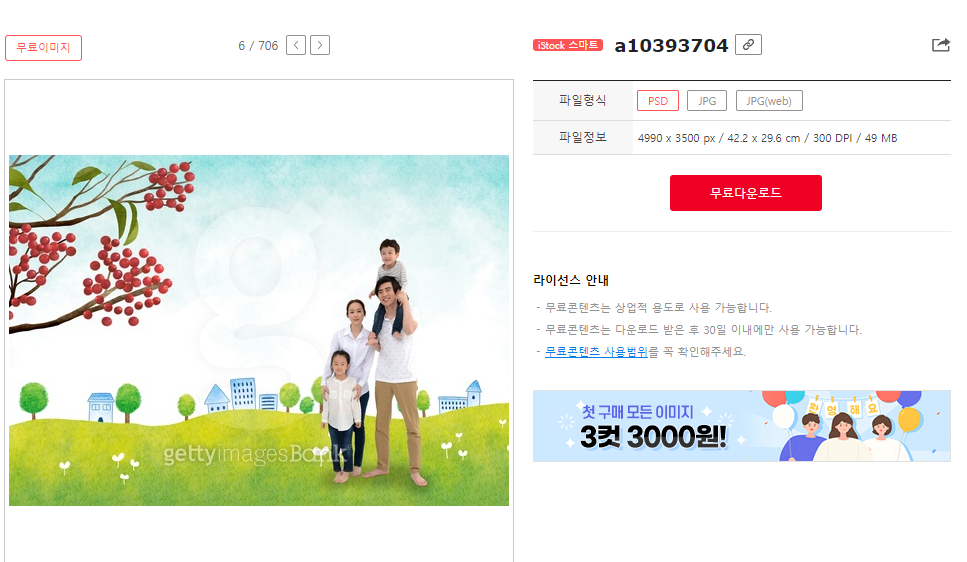The width and height of the screenshot is (967, 562).
Task: Click the file info dimensions text
Action: [767, 138]
